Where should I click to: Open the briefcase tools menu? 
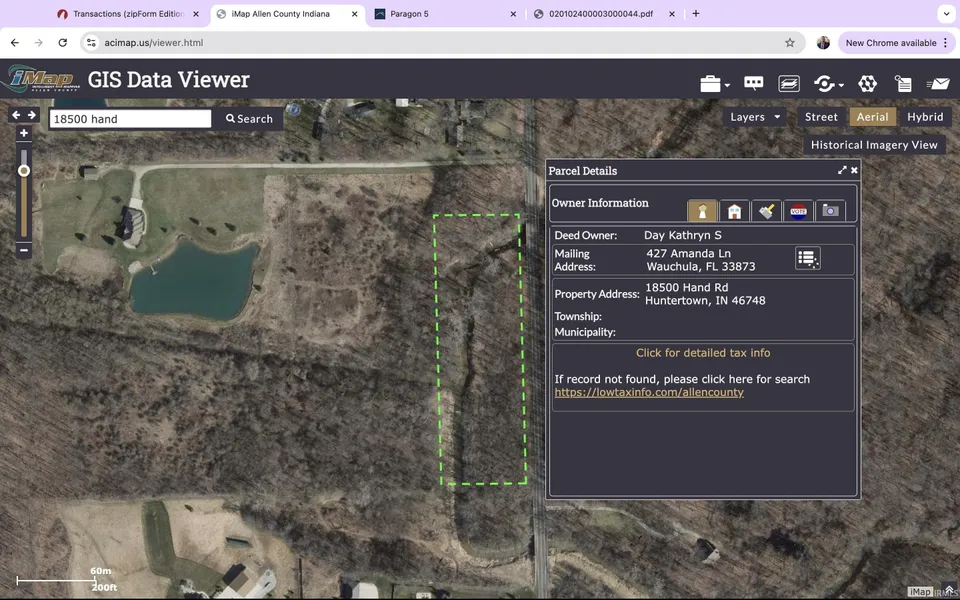713,84
